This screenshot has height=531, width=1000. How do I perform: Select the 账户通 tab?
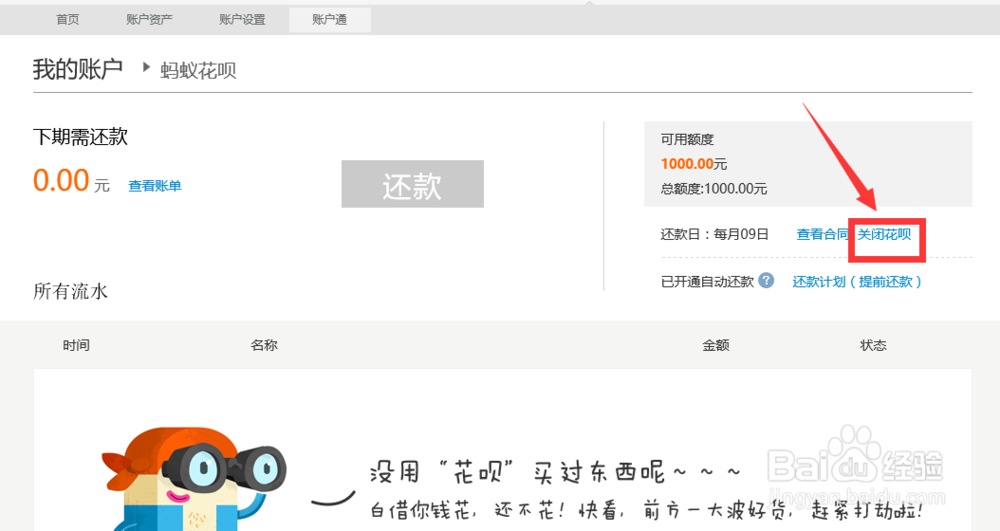330,20
